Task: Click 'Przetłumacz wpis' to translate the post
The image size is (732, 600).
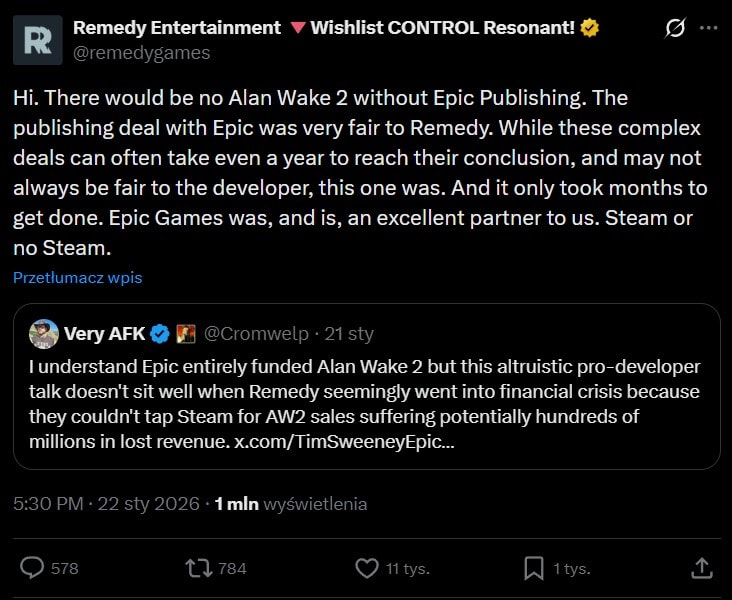Action: click(78, 277)
